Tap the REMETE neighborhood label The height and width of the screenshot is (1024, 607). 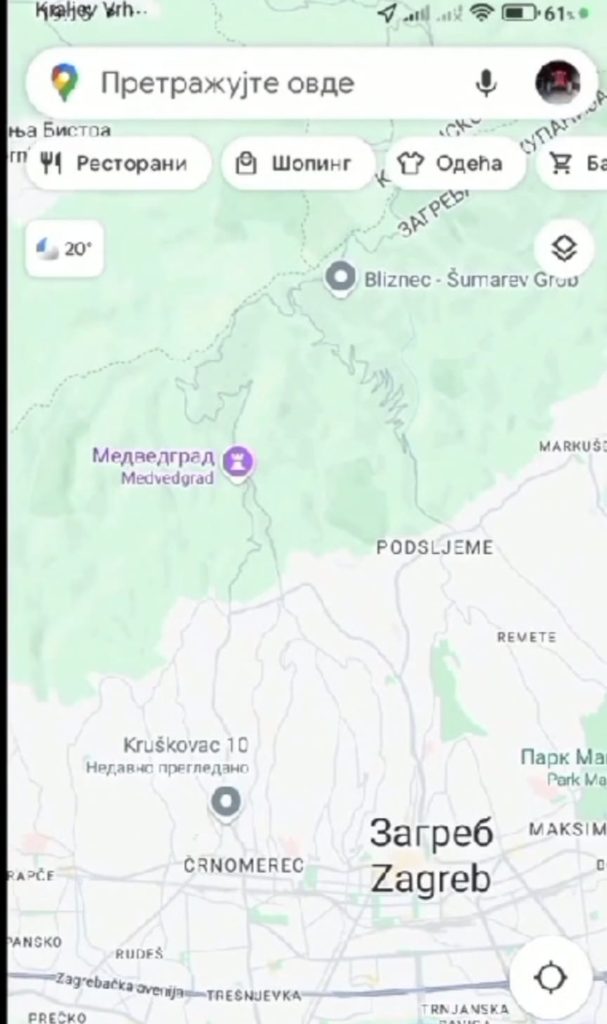tap(527, 637)
